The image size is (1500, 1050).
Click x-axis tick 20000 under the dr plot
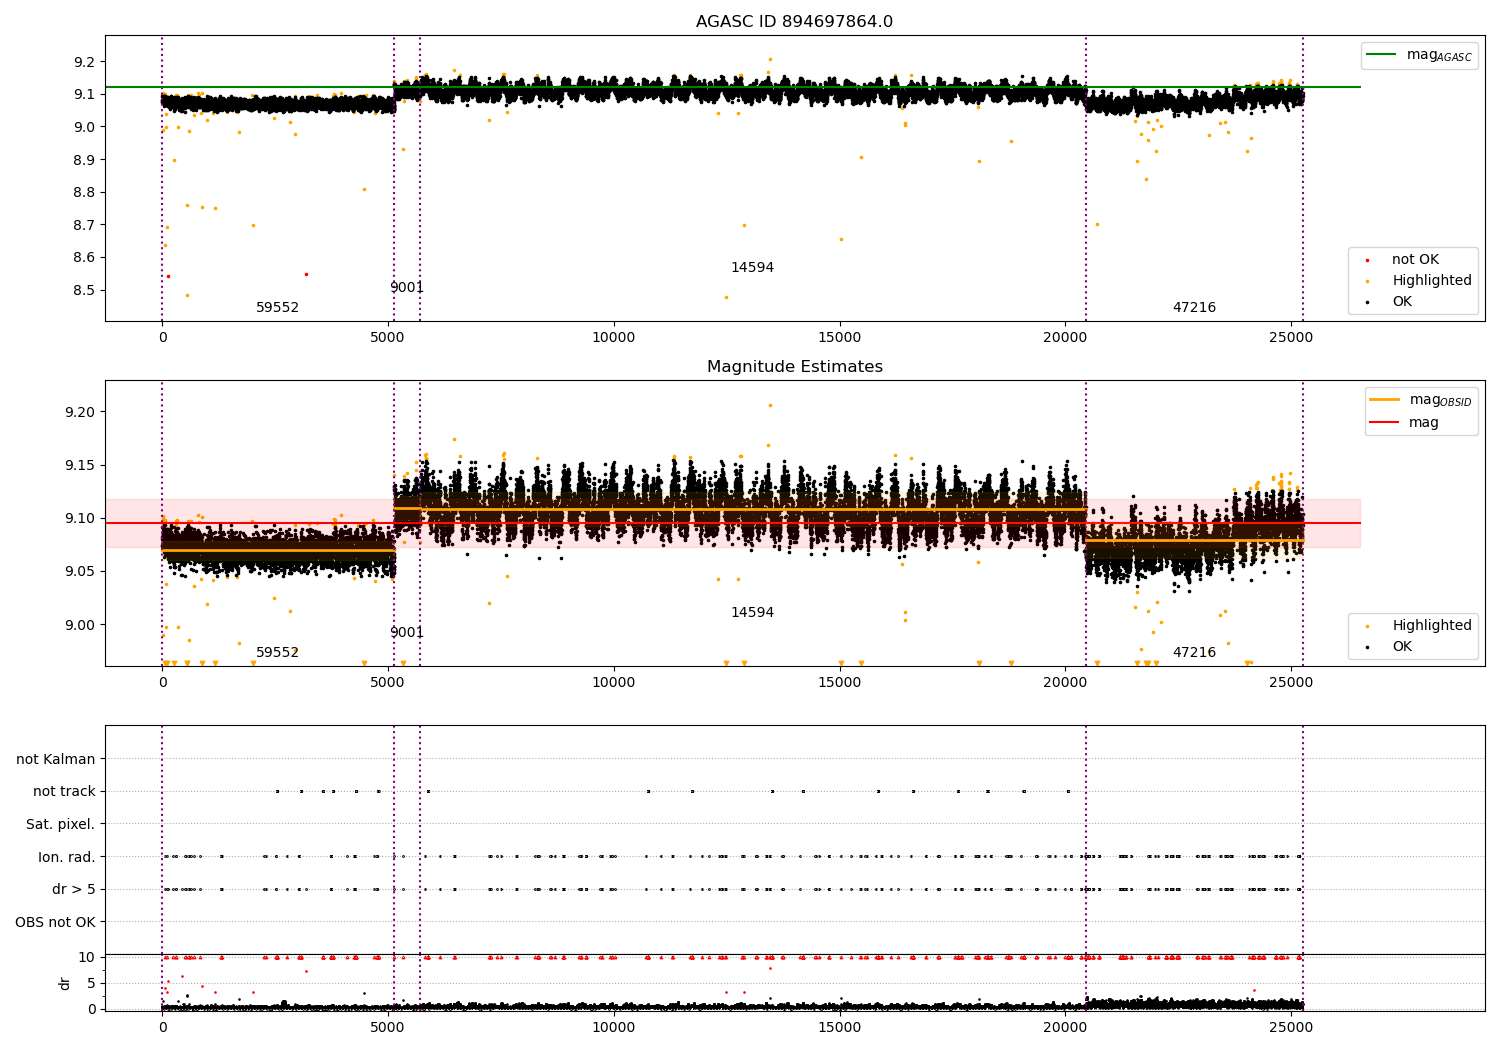click(x=1065, y=1028)
